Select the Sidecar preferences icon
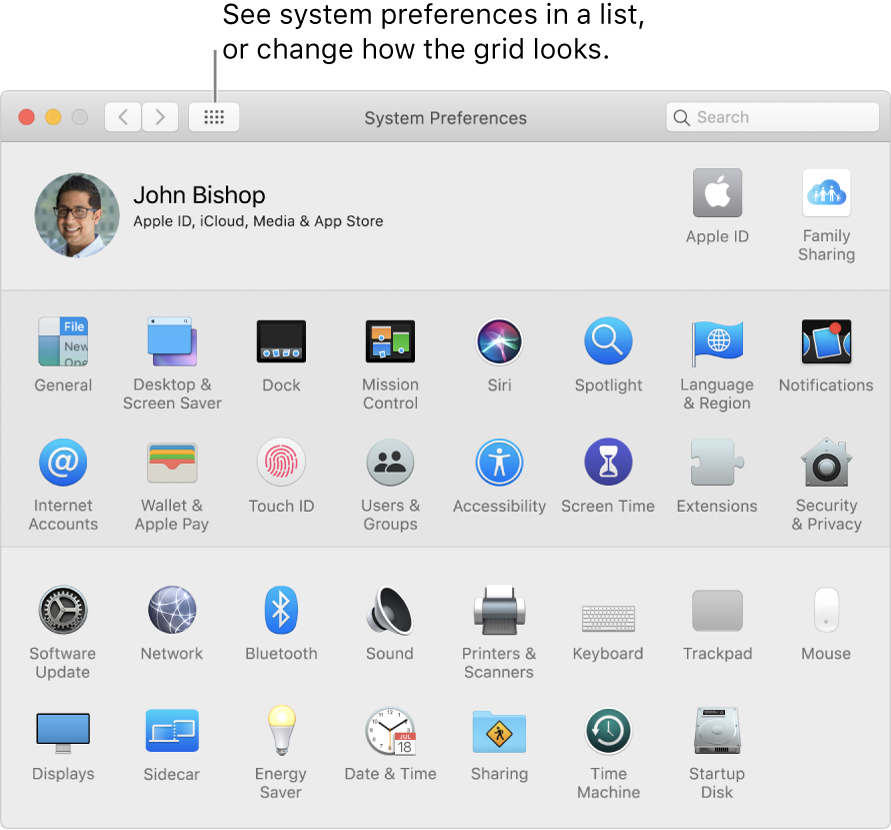891x830 pixels. (172, 730)
